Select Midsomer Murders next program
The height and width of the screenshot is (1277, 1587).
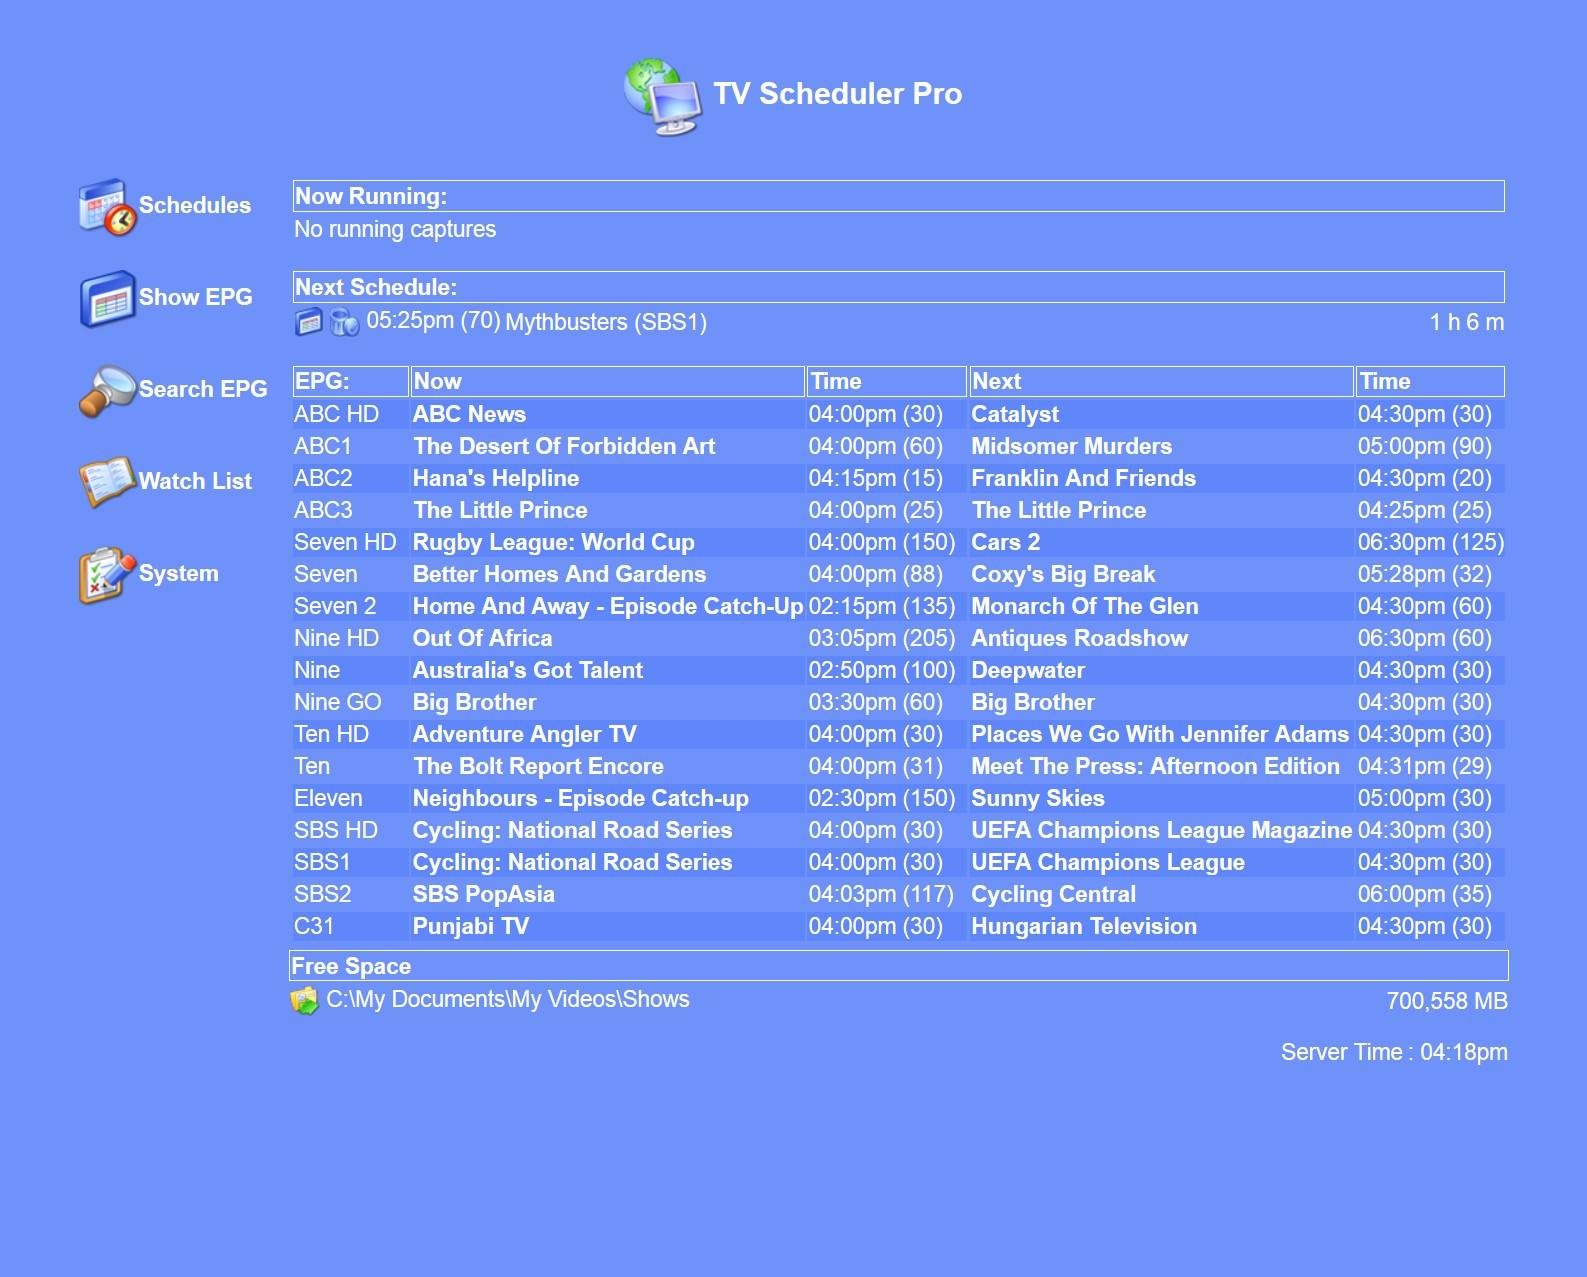point(1071,446)
